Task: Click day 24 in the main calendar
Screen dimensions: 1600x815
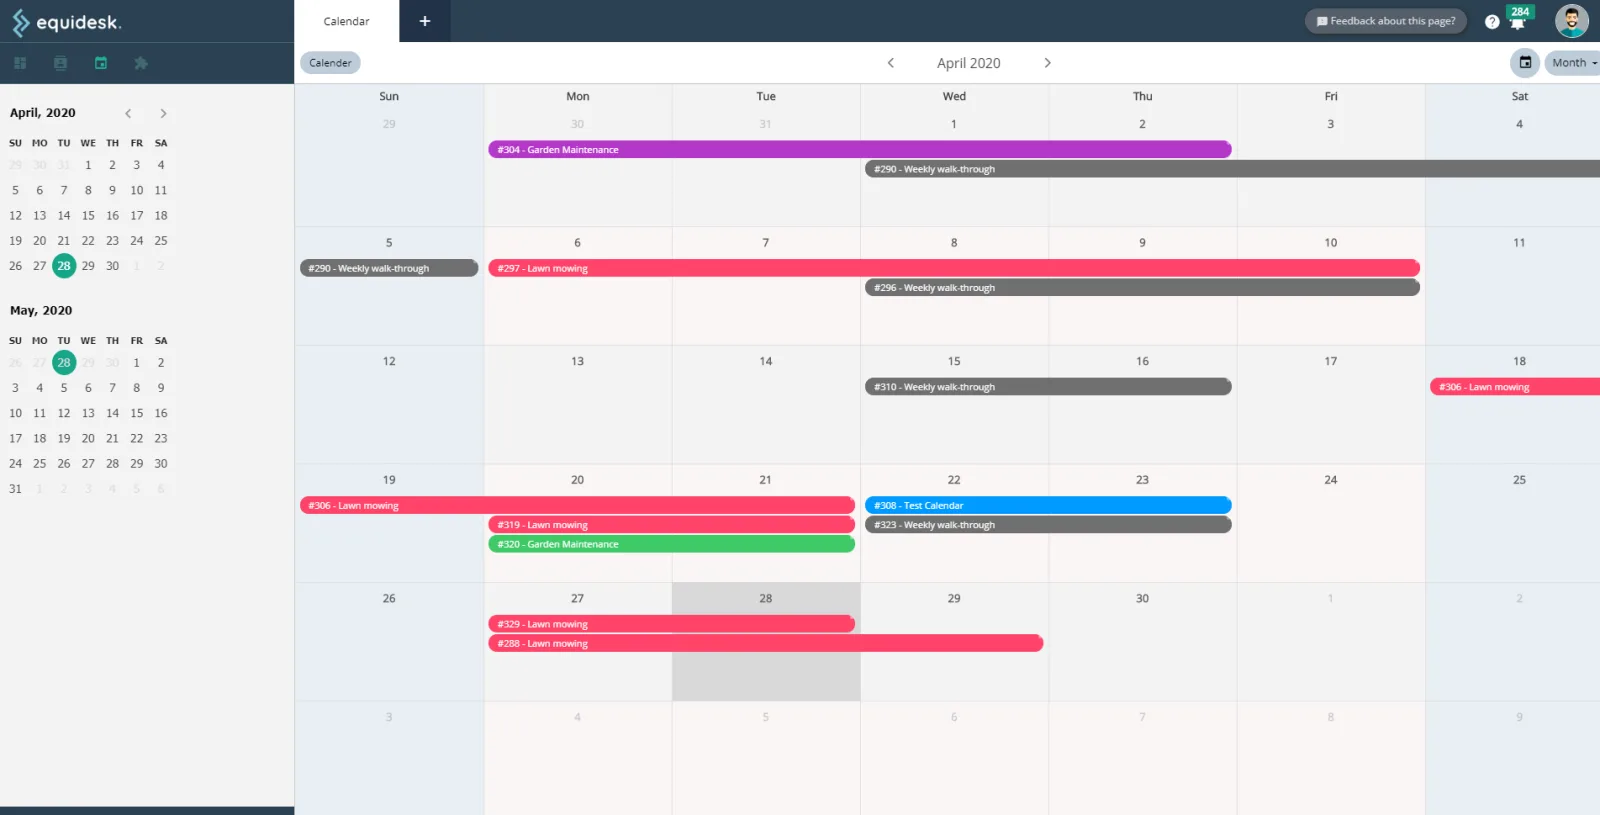Action: tap(1330, 480)
